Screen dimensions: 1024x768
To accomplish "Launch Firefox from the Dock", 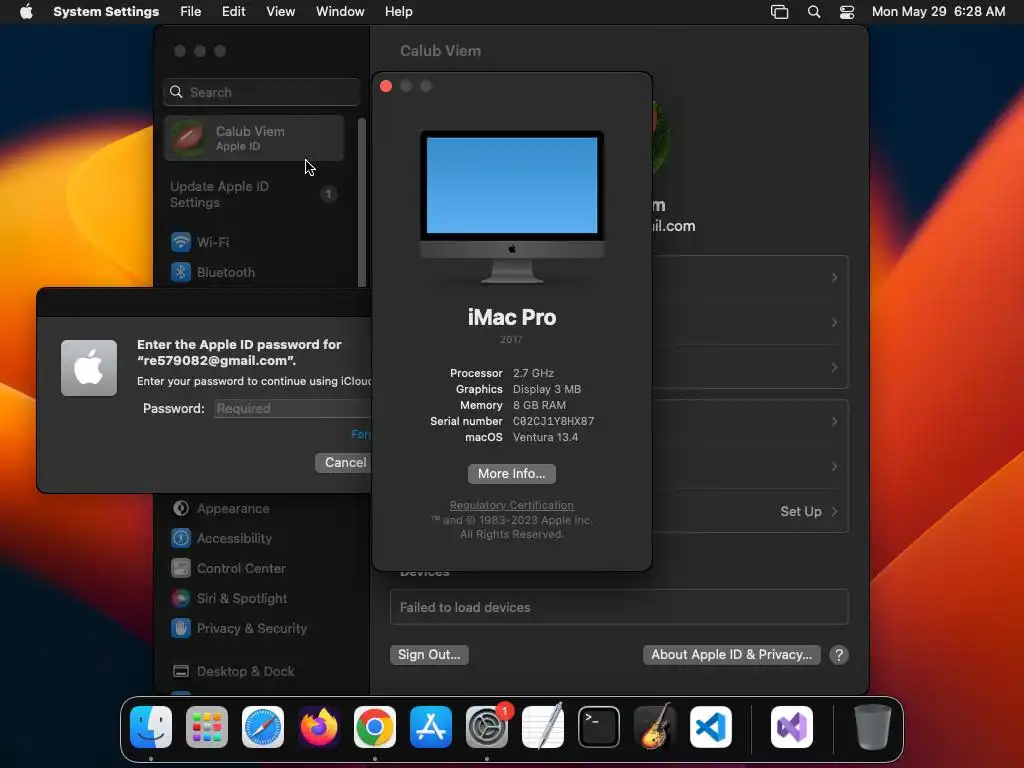I will tap(319, 727).
